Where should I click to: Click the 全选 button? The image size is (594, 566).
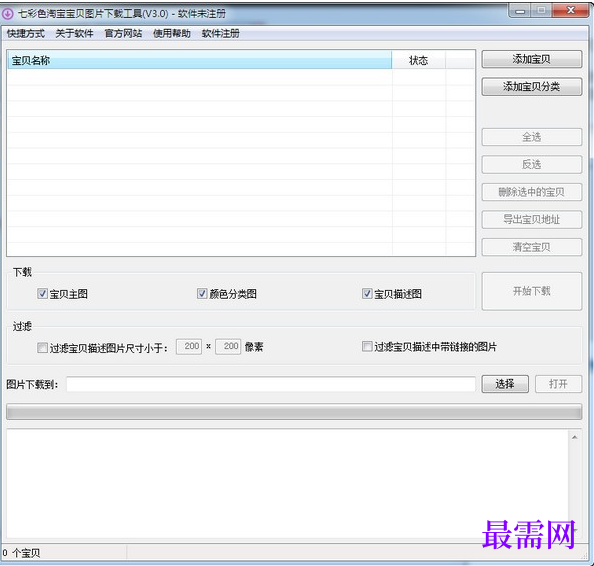(x=531, y=137)
